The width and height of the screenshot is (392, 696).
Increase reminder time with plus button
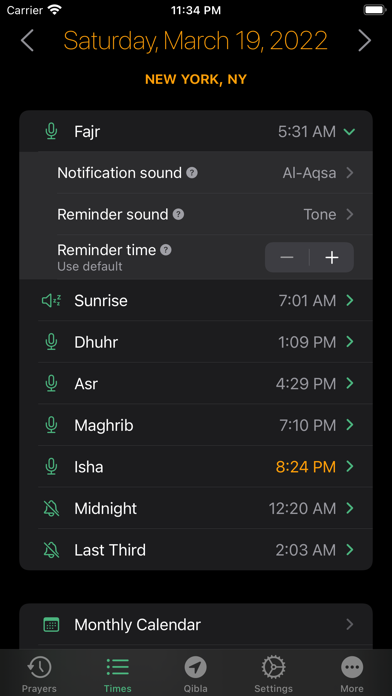click(332, 257)
